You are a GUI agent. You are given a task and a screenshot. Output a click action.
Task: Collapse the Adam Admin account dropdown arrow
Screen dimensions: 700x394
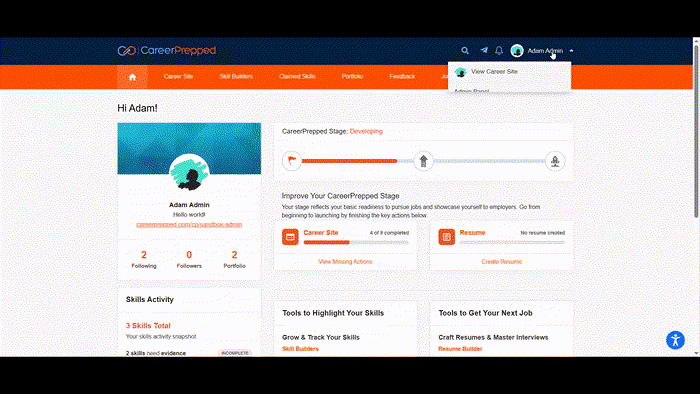[x=571, y=51]
